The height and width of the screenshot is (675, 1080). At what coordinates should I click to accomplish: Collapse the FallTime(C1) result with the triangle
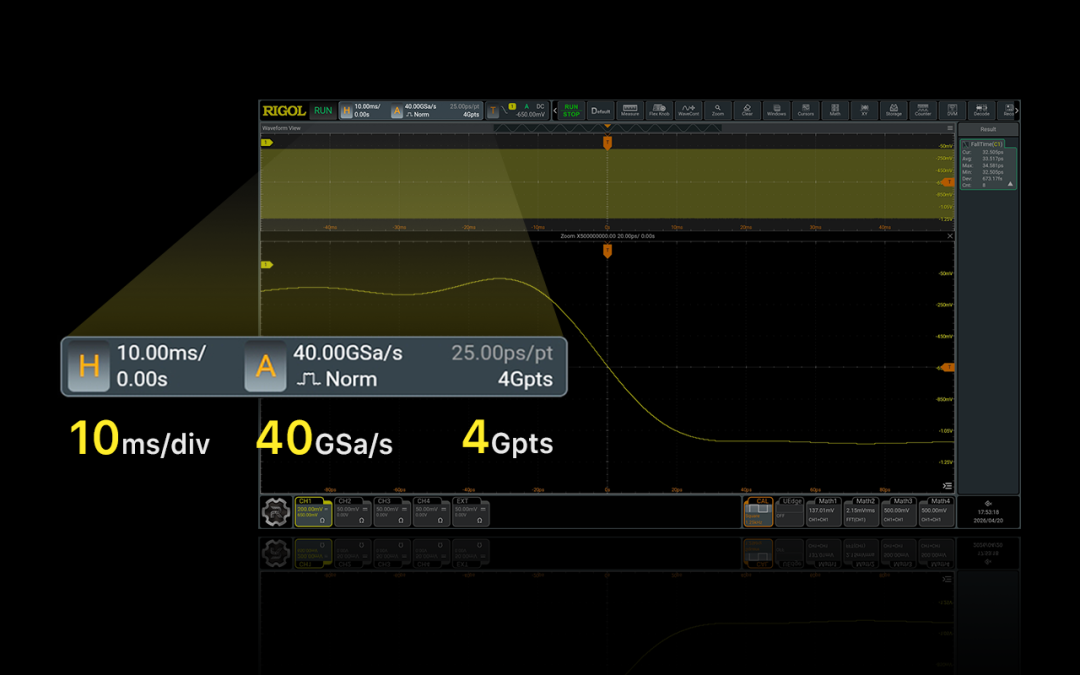(x=1010, y=185)
